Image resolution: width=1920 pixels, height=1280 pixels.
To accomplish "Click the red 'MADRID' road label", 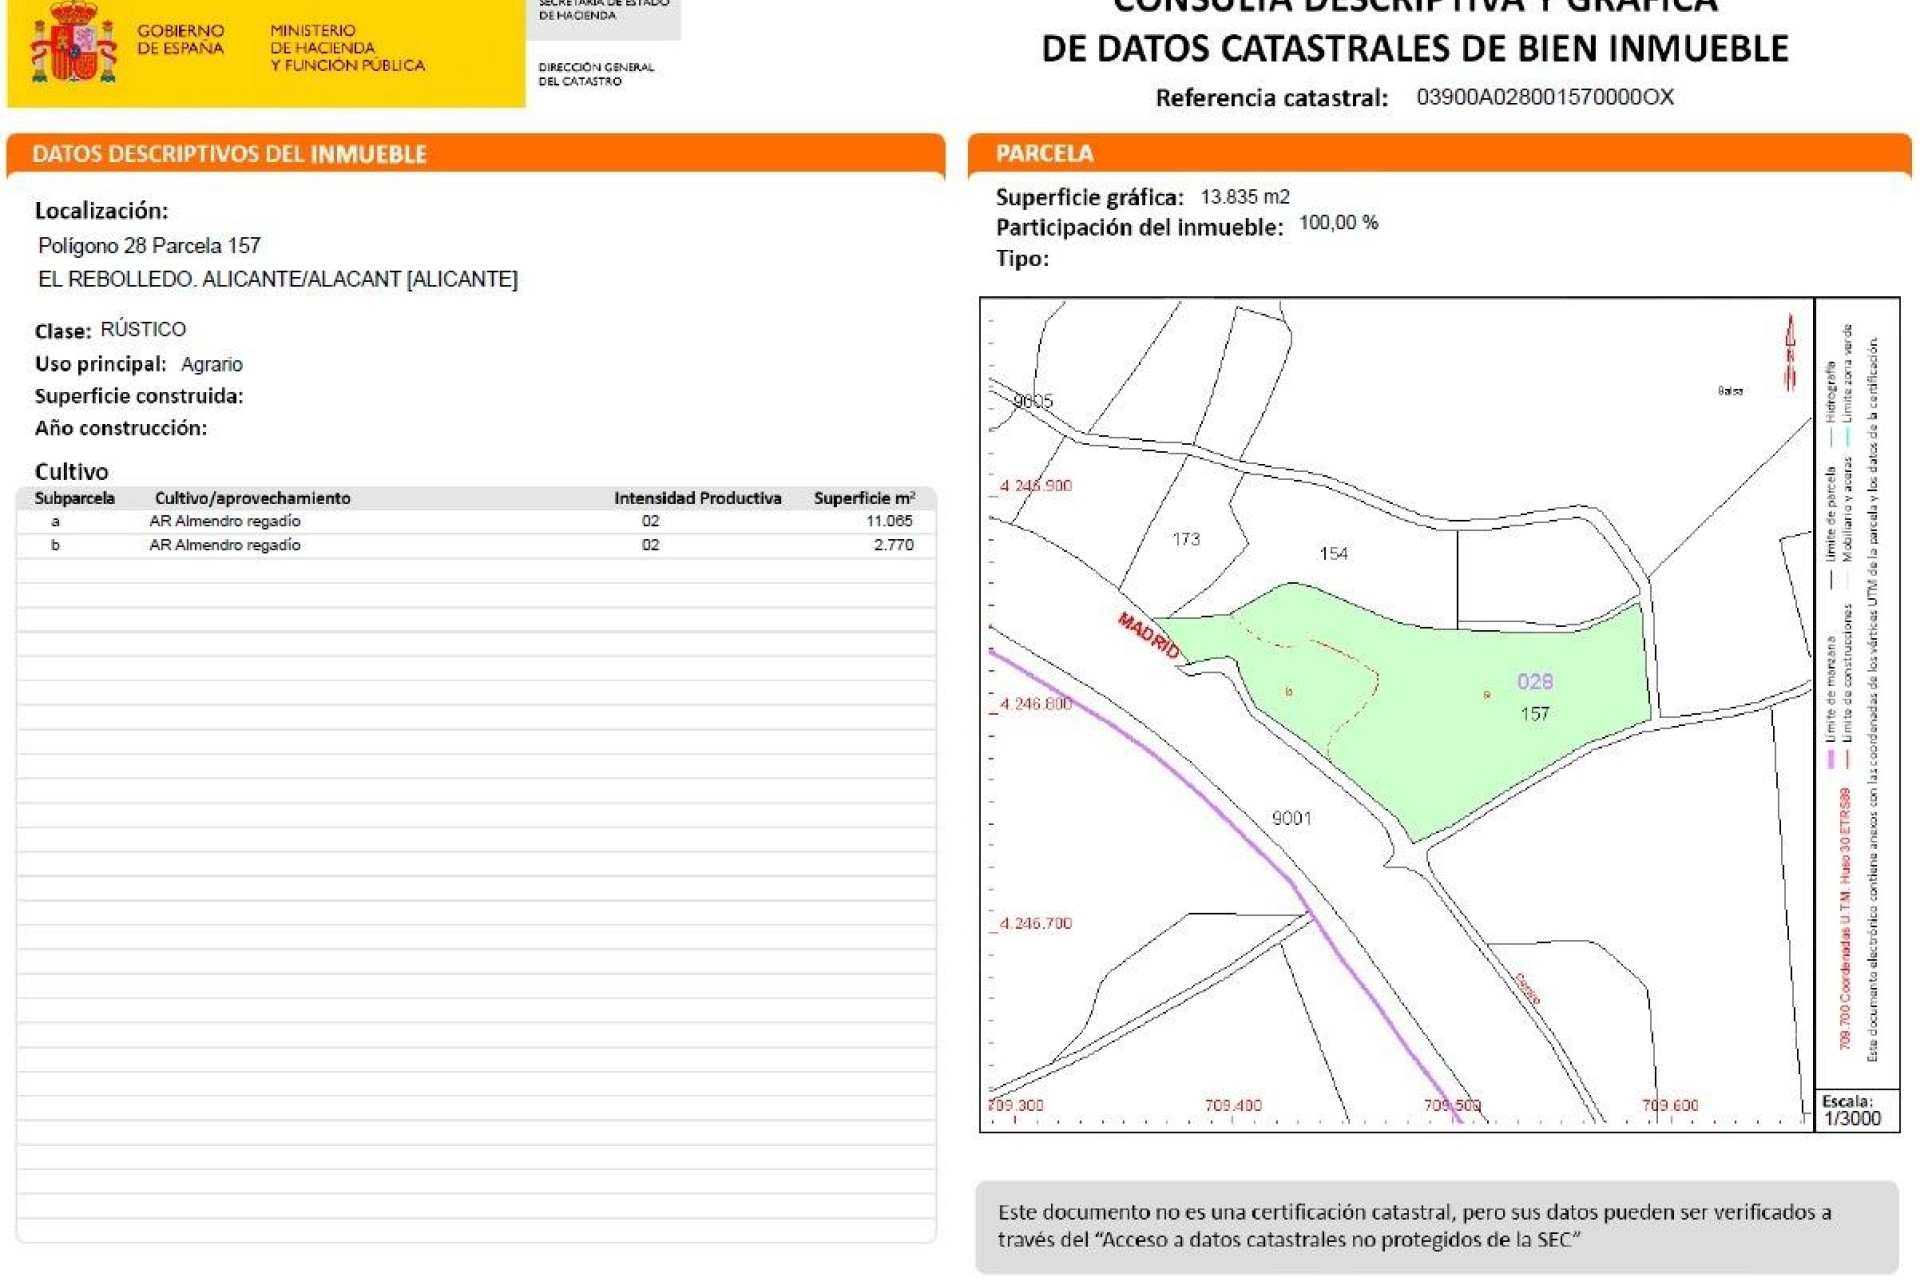I will coord(1149,636).
